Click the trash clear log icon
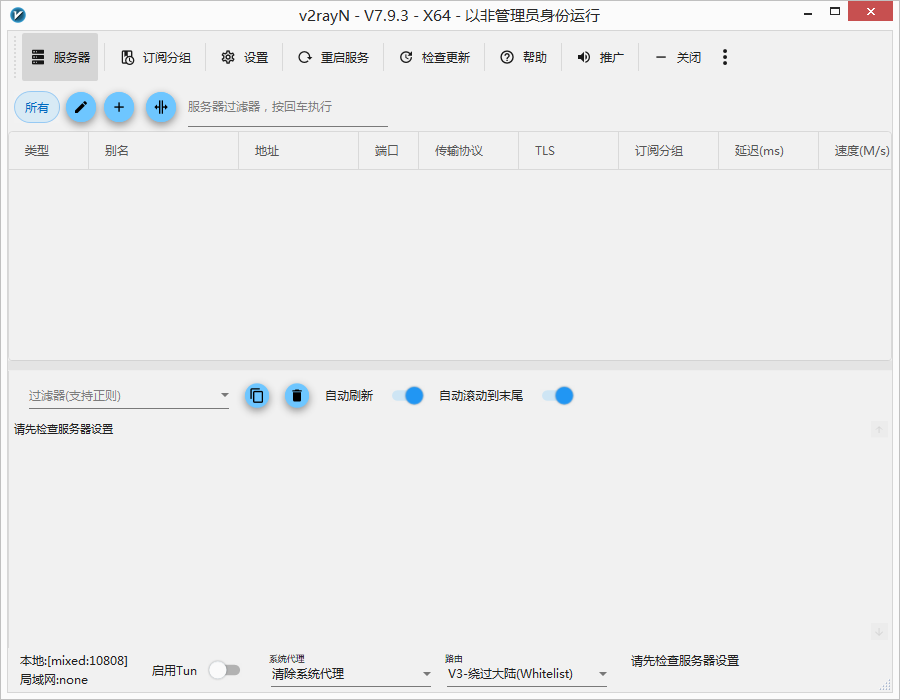Image resolution: width=900 pixels, height=700 pixels. coord(297,396)
